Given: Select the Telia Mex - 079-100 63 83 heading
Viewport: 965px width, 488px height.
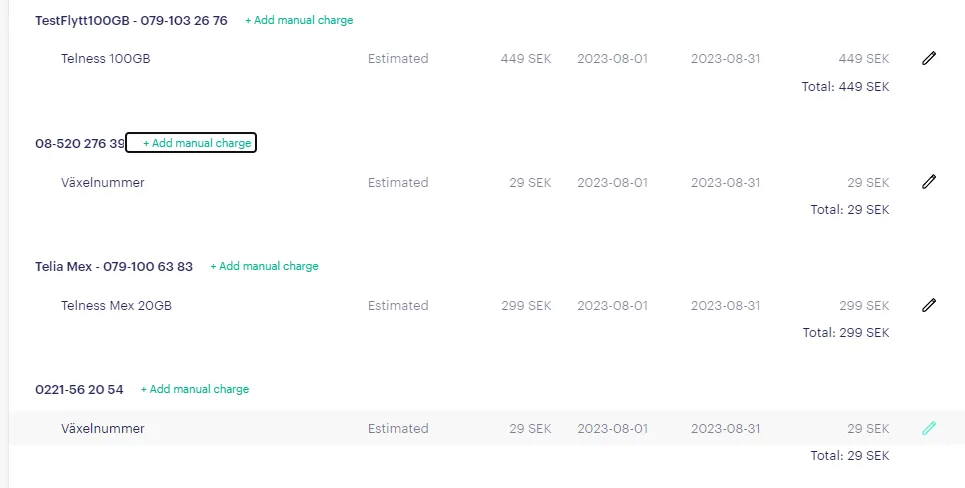Looking at the screenshot, I should click(114, 266).
